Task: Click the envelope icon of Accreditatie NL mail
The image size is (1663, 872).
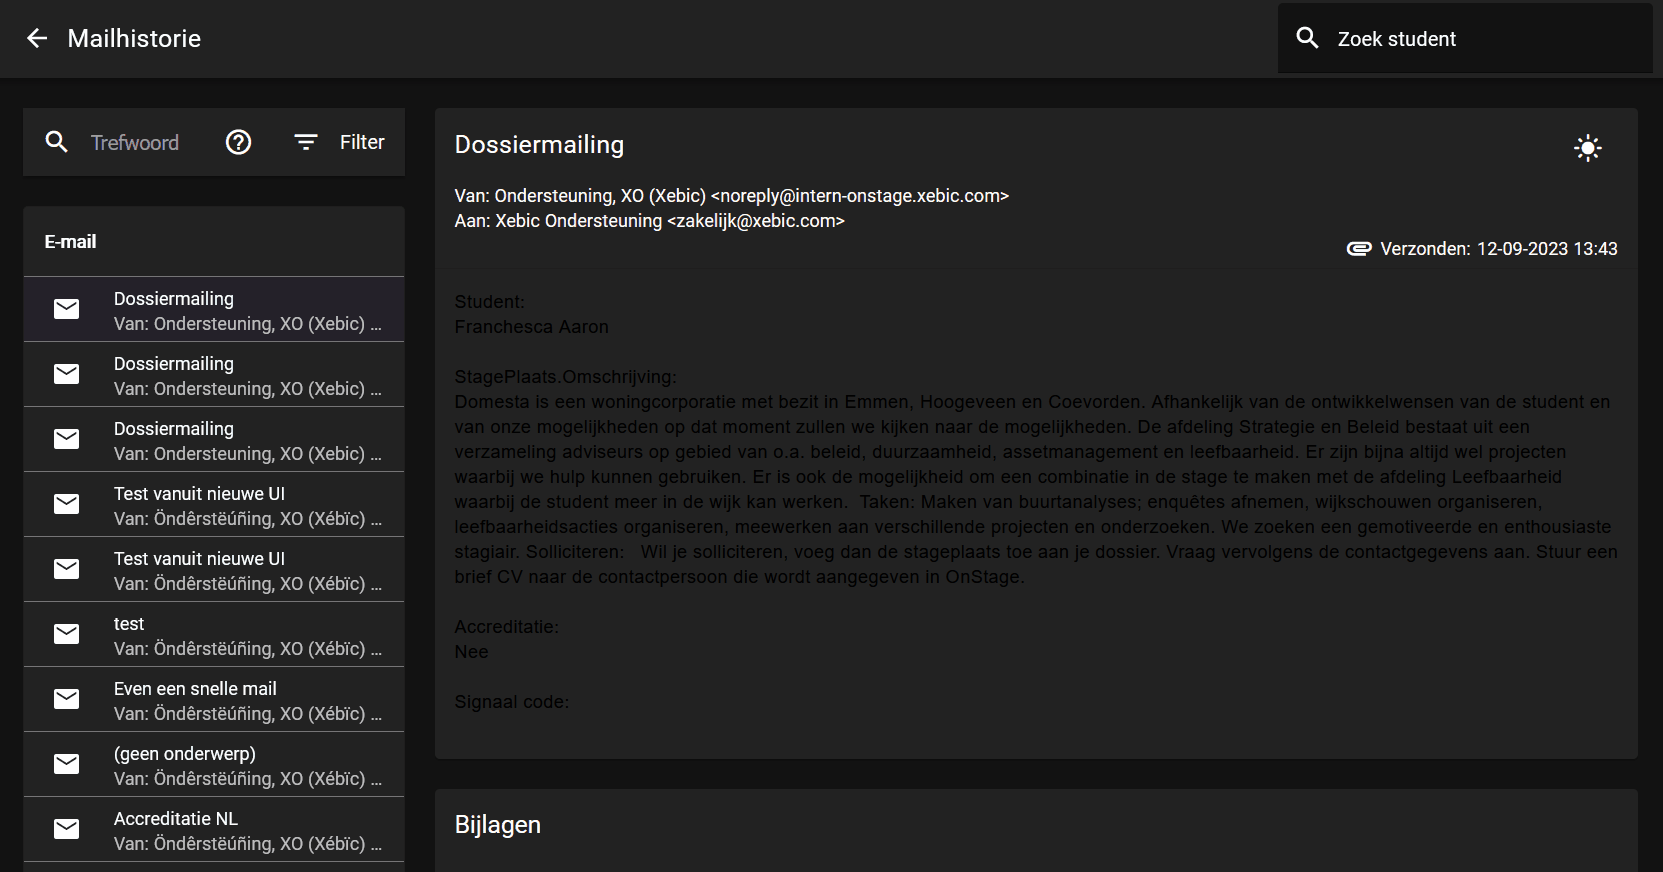Action: pyautogui.click(x=67, y=829)
